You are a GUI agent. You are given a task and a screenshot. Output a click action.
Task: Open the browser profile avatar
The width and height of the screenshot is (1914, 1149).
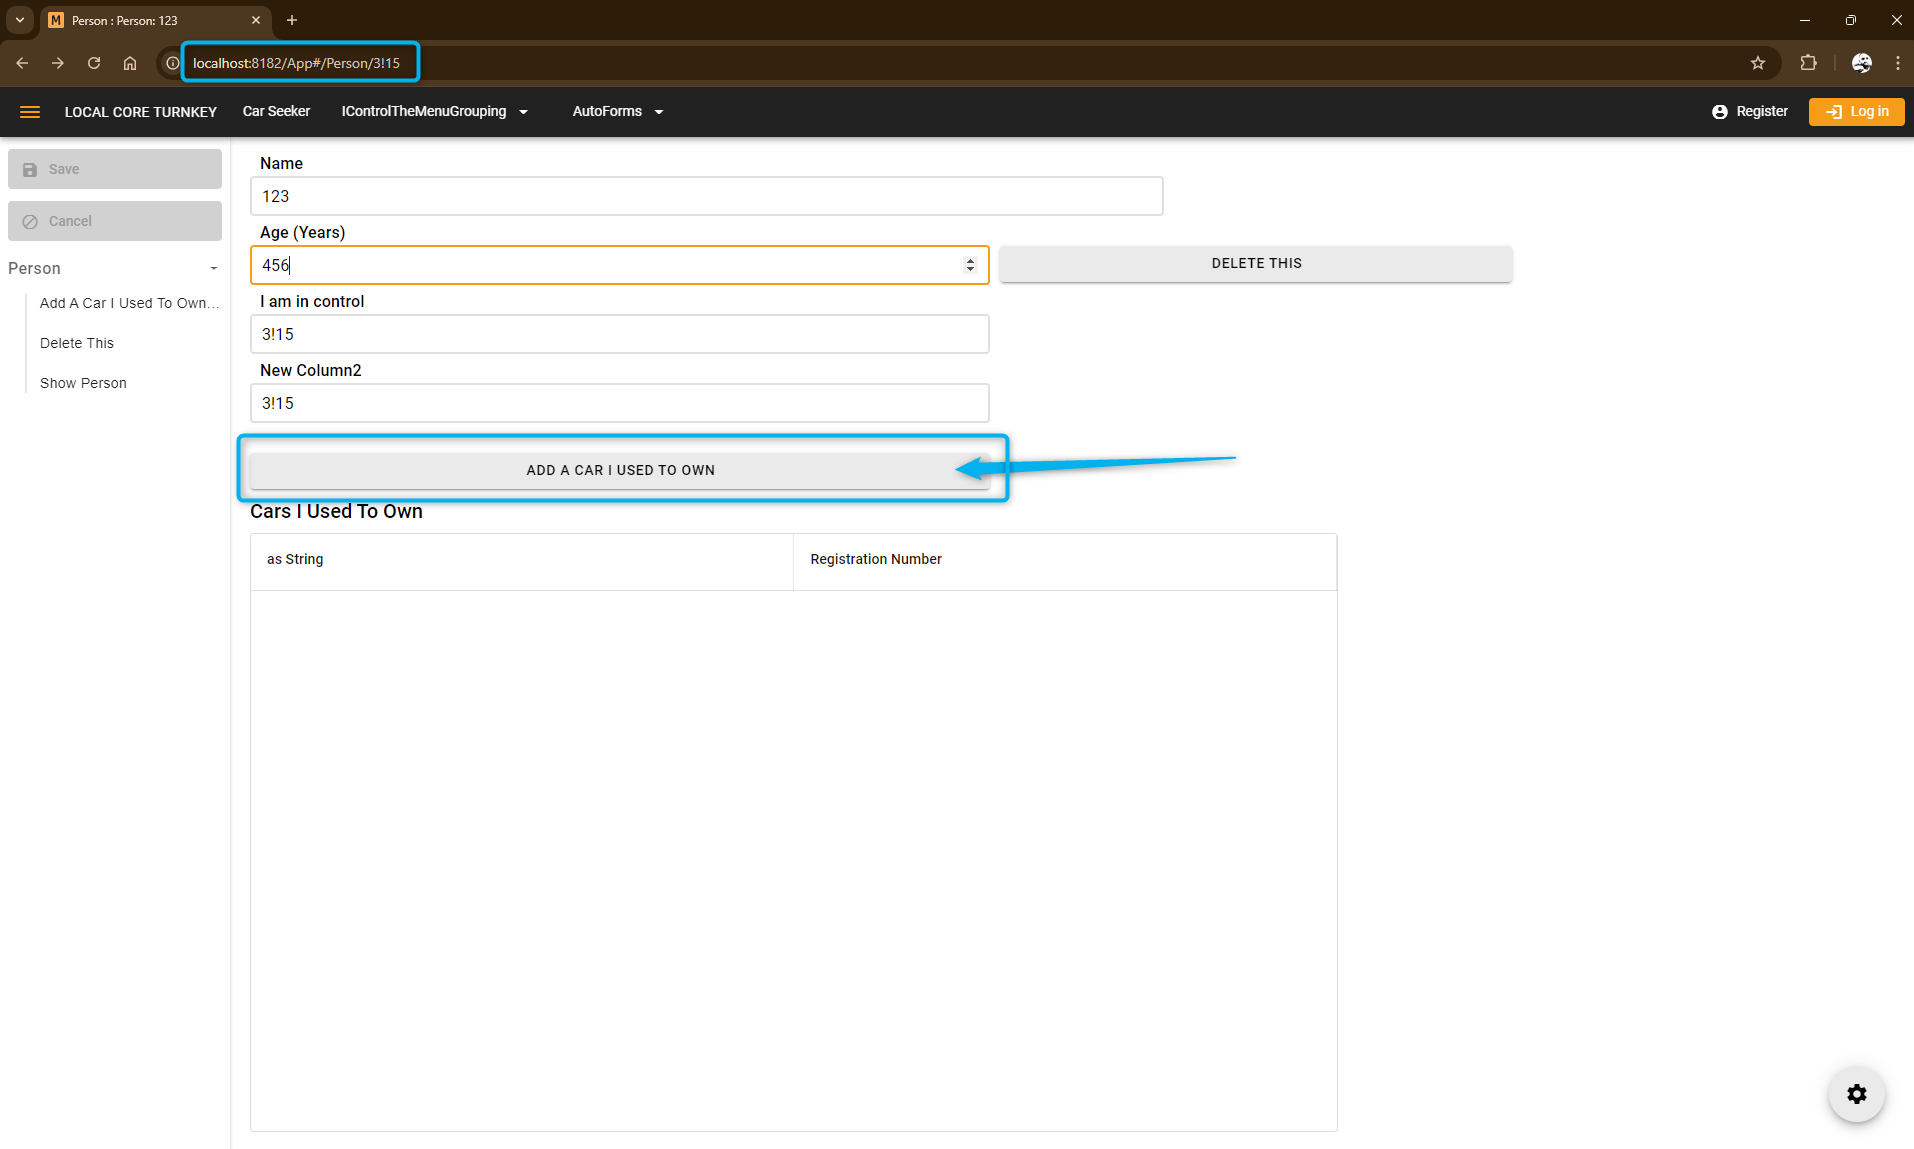1861,63
